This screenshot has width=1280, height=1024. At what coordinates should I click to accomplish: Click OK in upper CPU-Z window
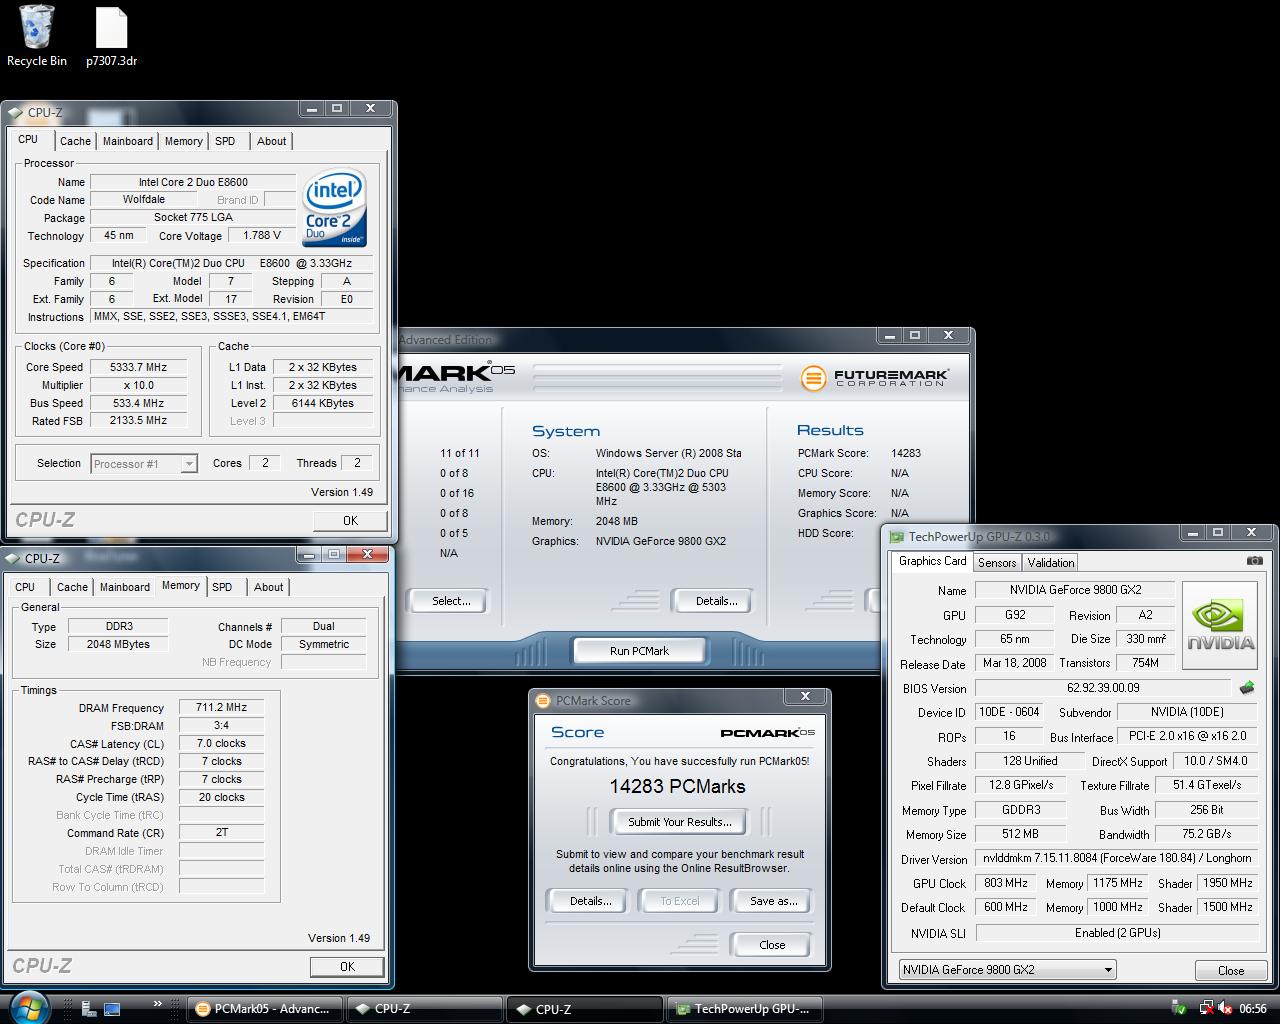[x=350, y=520]
